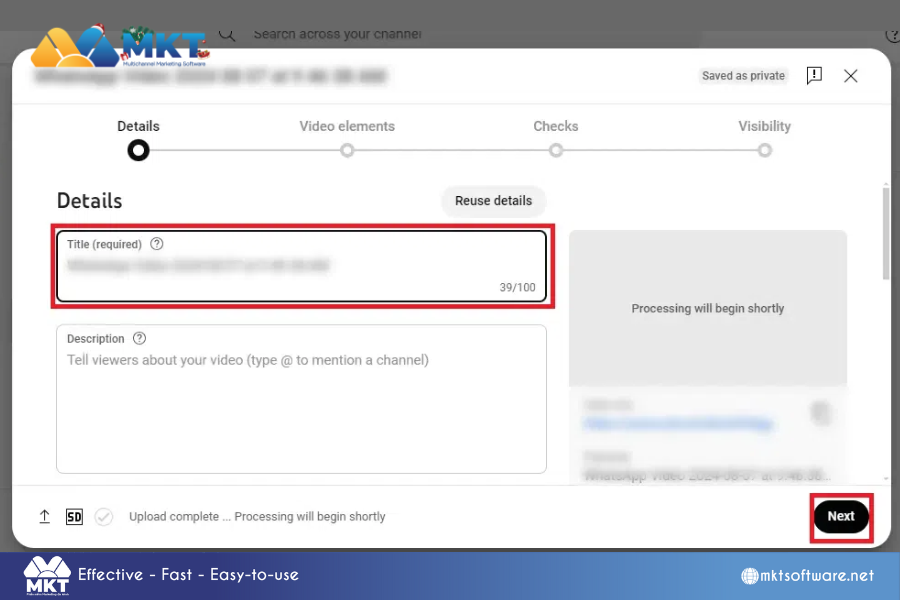Click the send feedback icon

point(814,75)
